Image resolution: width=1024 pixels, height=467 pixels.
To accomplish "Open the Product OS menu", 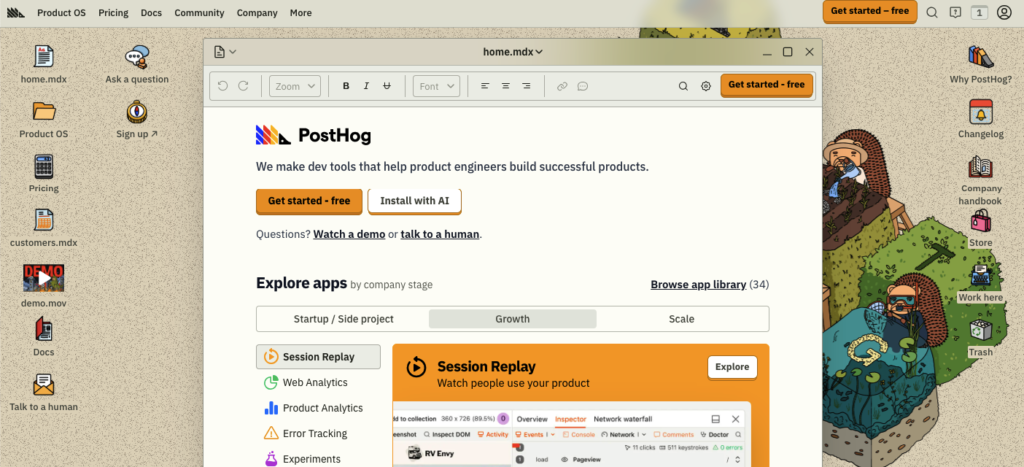I will 61,12.
